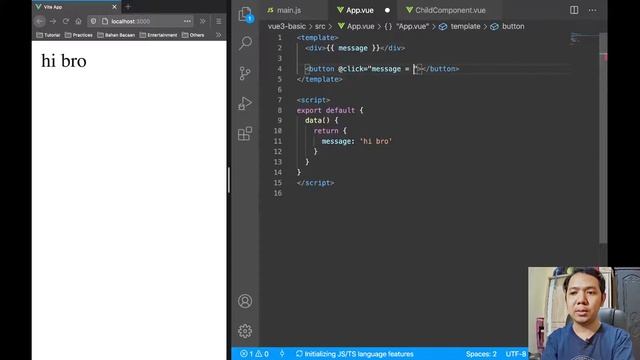Open the Others bookmarks folder
This screenshot has height=360, width=640.
(x=193, y=35)
